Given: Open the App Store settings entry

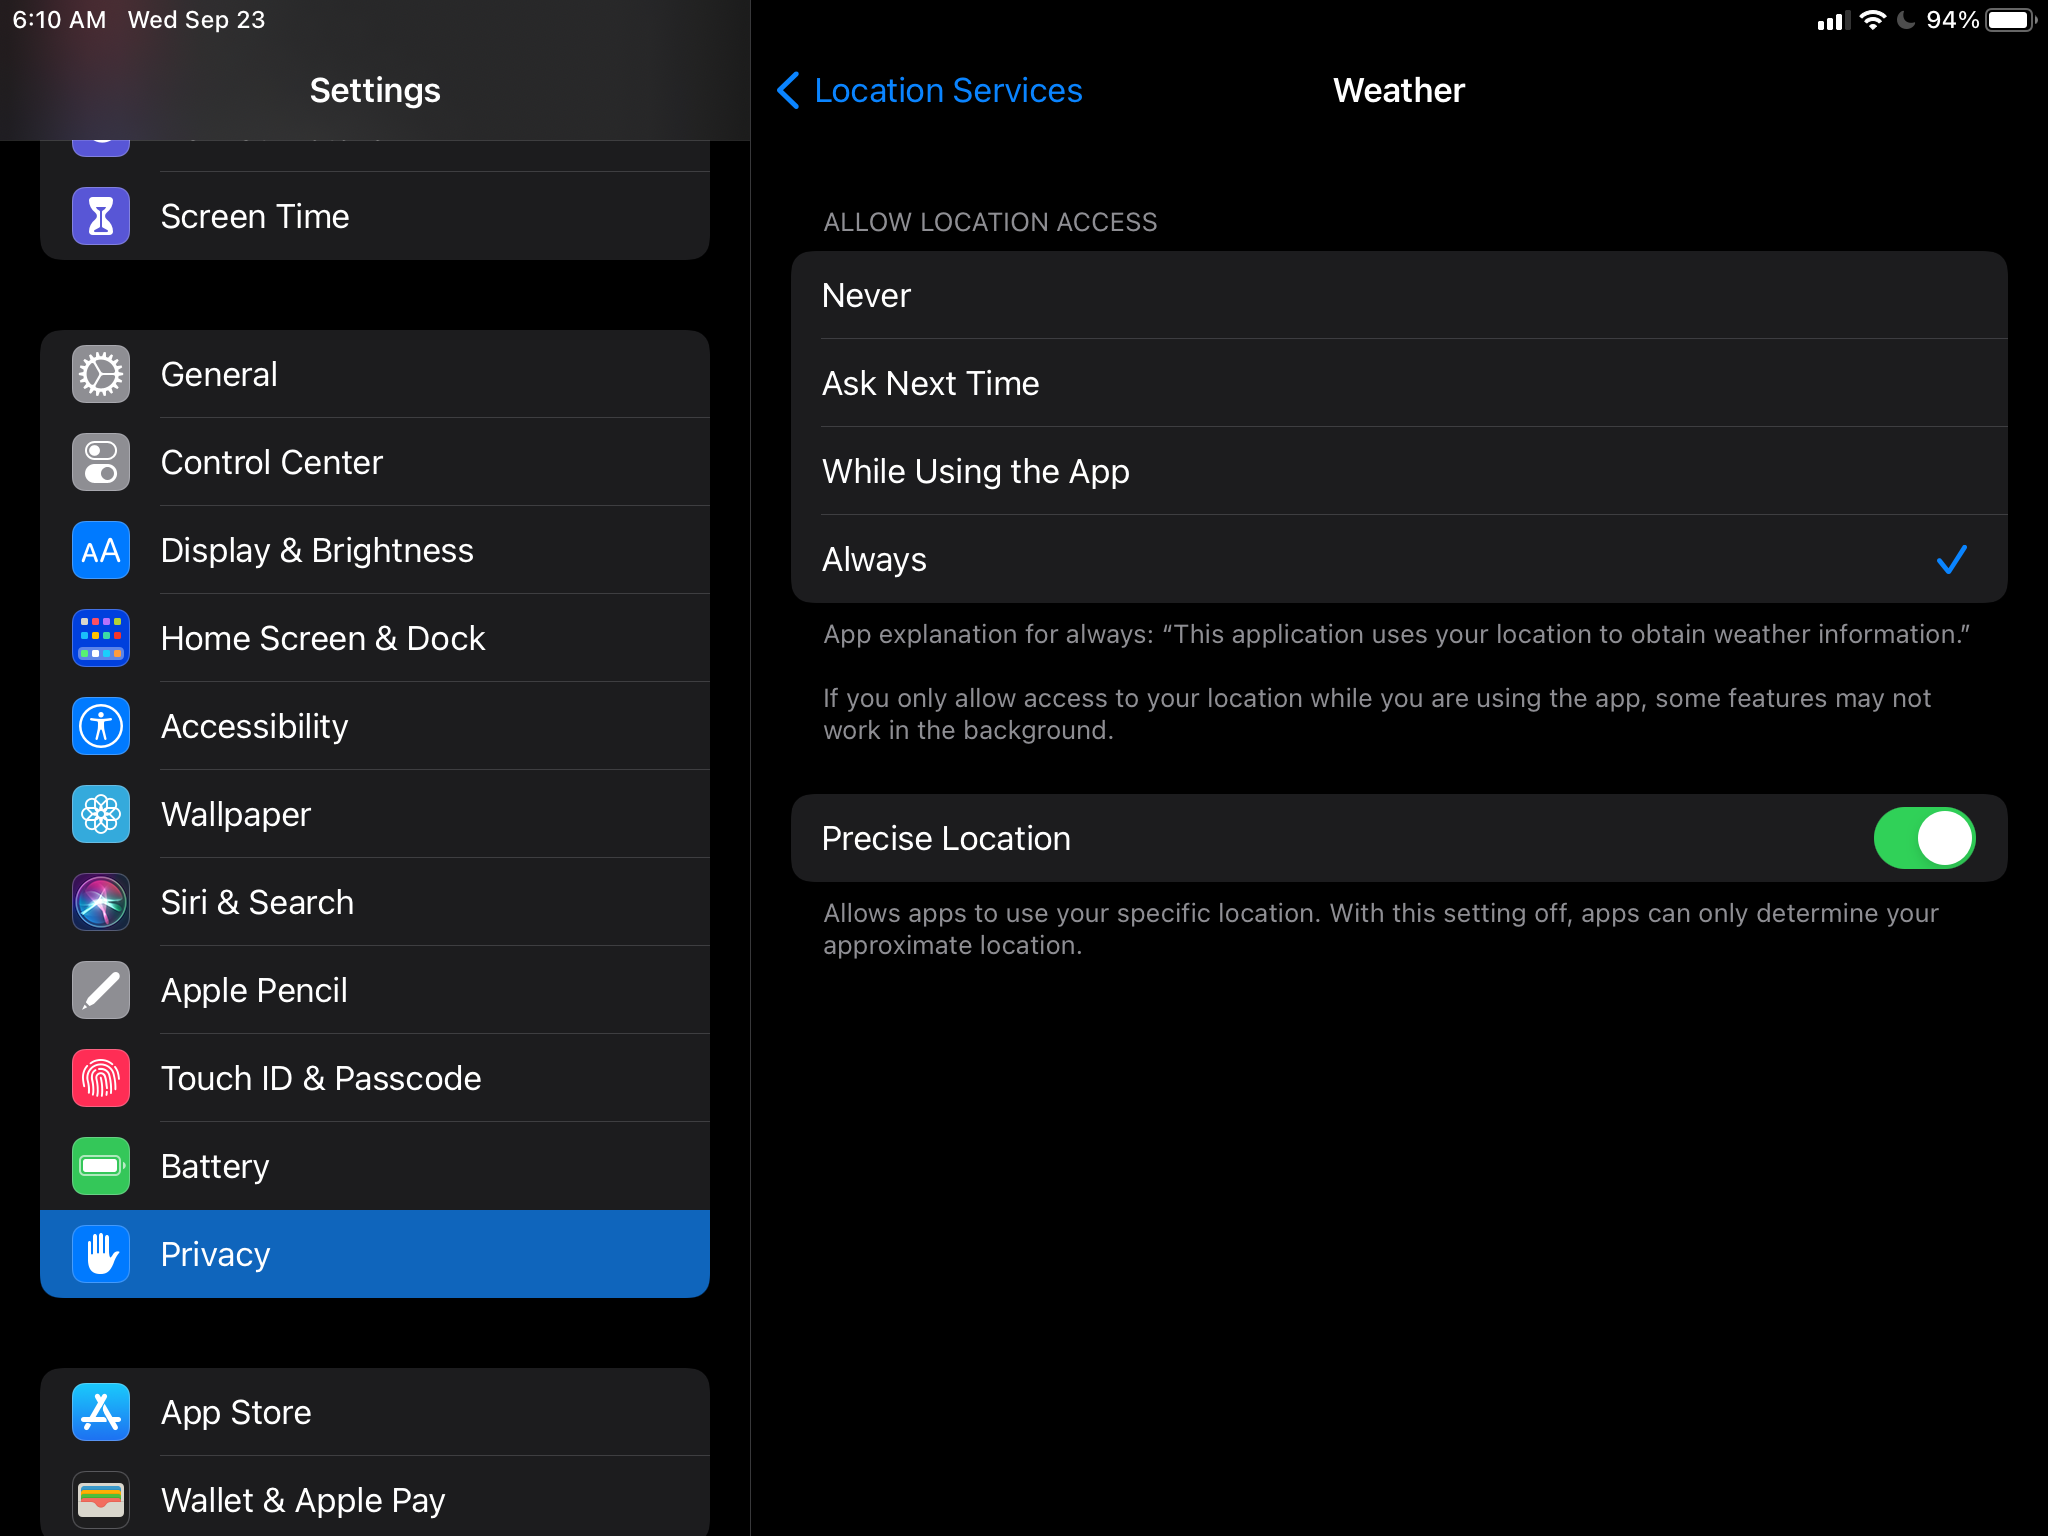Looking at the screenshot, I should pos(375,1412).
